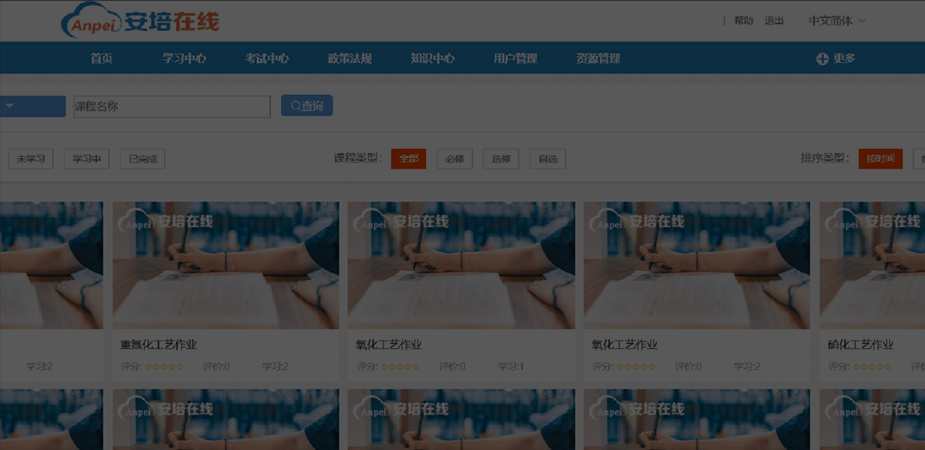Select 必修 course type filter
This screenshot has height=450, width=925.
pos(455,159)
